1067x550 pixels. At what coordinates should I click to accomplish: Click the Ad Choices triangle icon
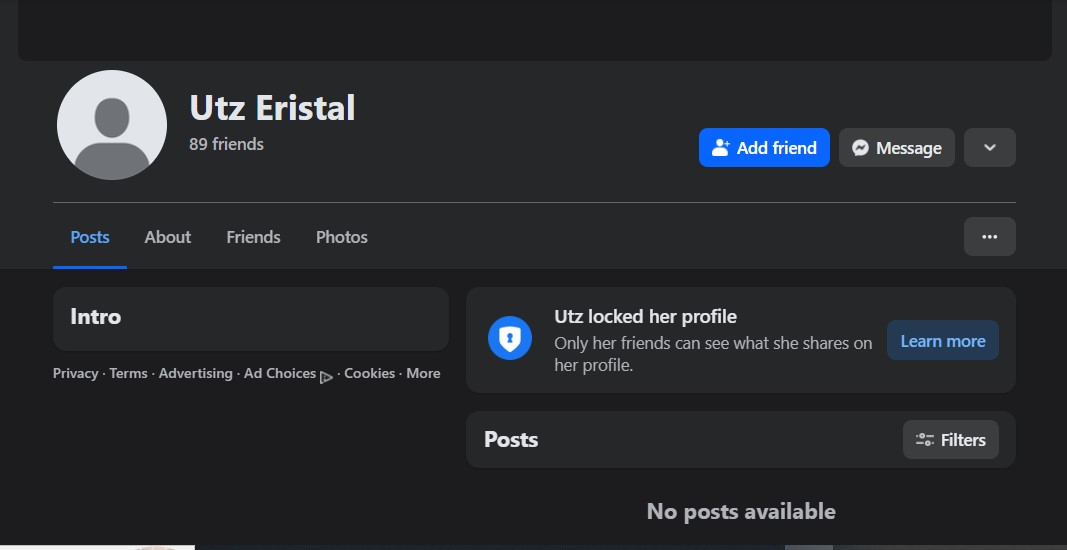tap(326, 377)
